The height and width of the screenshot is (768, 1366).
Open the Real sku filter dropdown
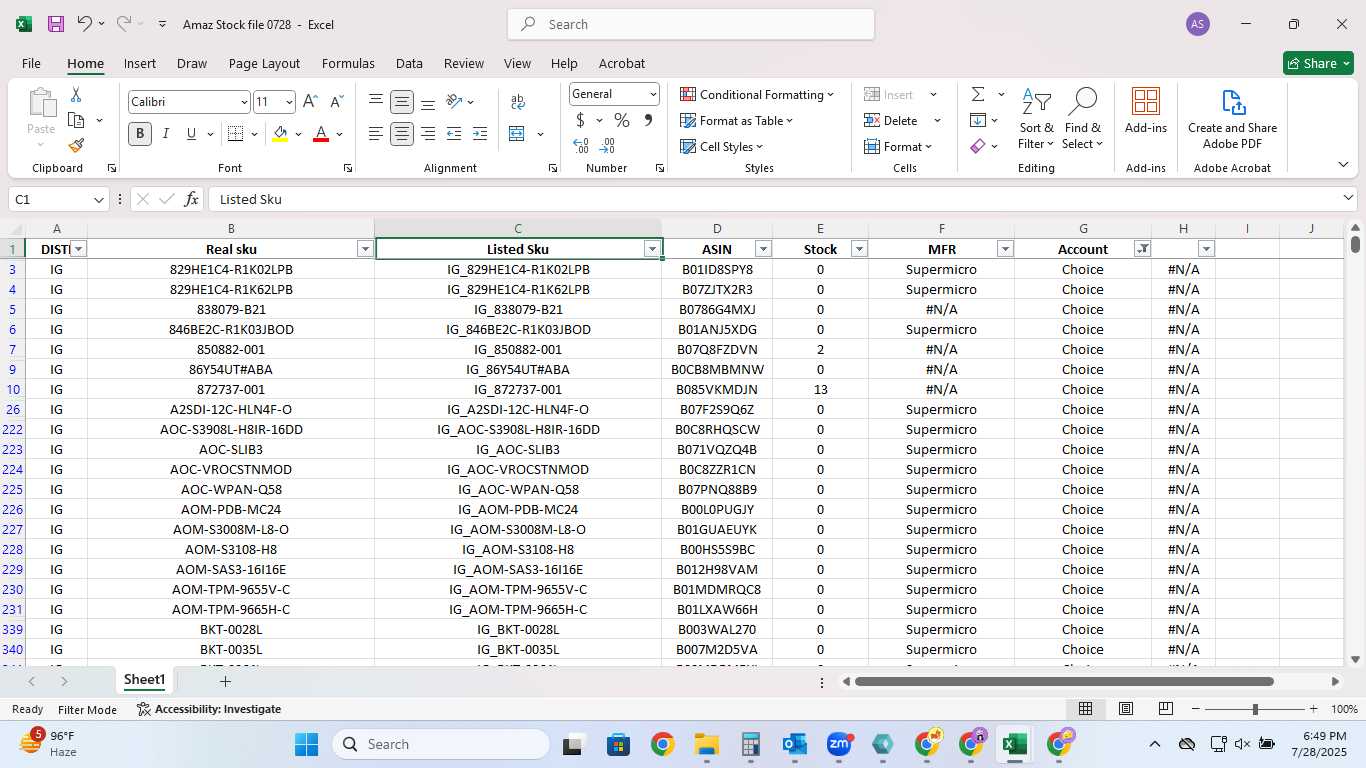[x=365, y=249]
